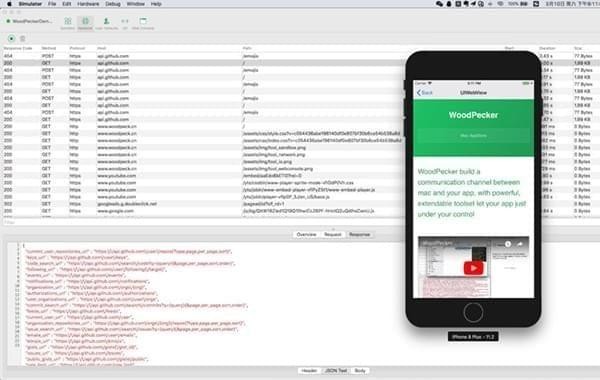Open the WeChat menu bar icon

click(x=439, y=4)
